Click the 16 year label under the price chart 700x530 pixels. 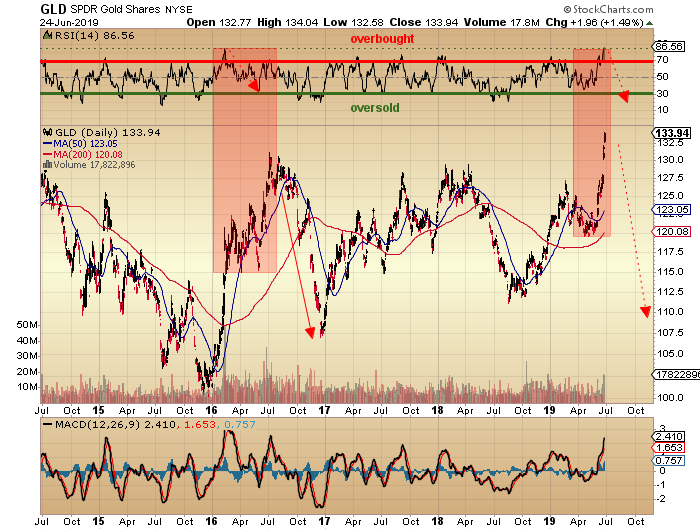211,410
